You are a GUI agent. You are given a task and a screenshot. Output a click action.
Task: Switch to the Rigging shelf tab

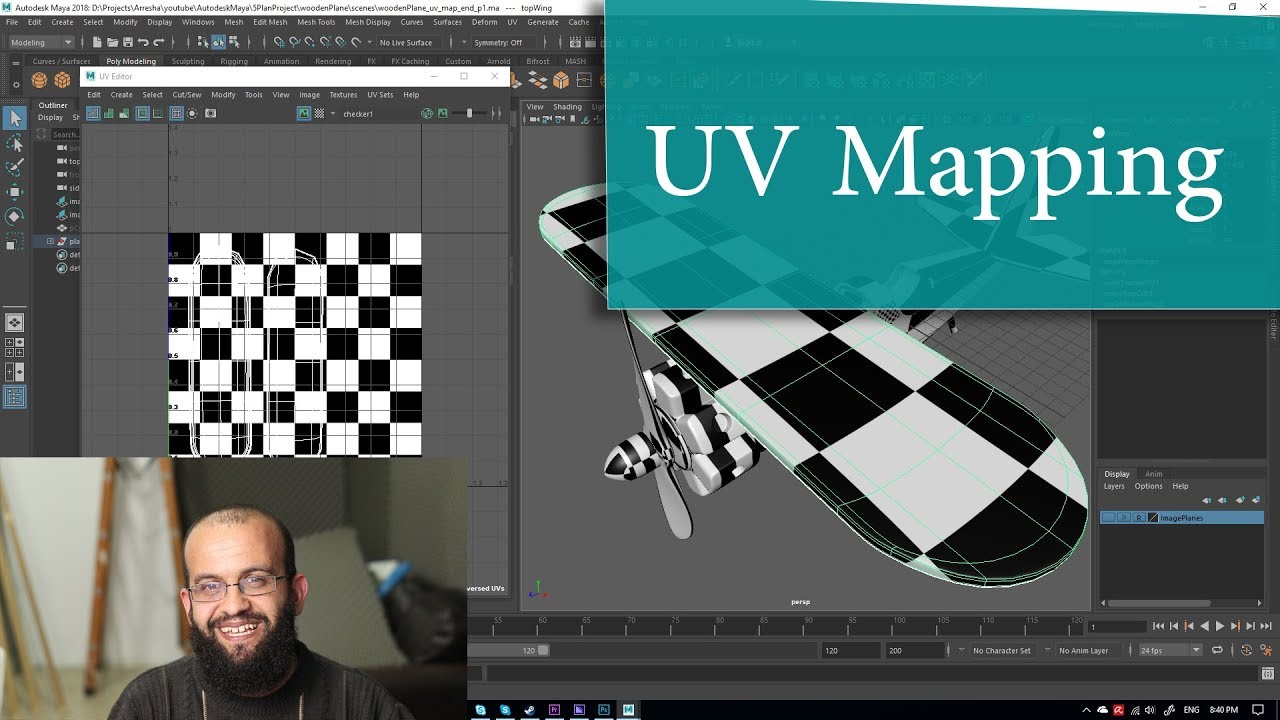(234, 61)
